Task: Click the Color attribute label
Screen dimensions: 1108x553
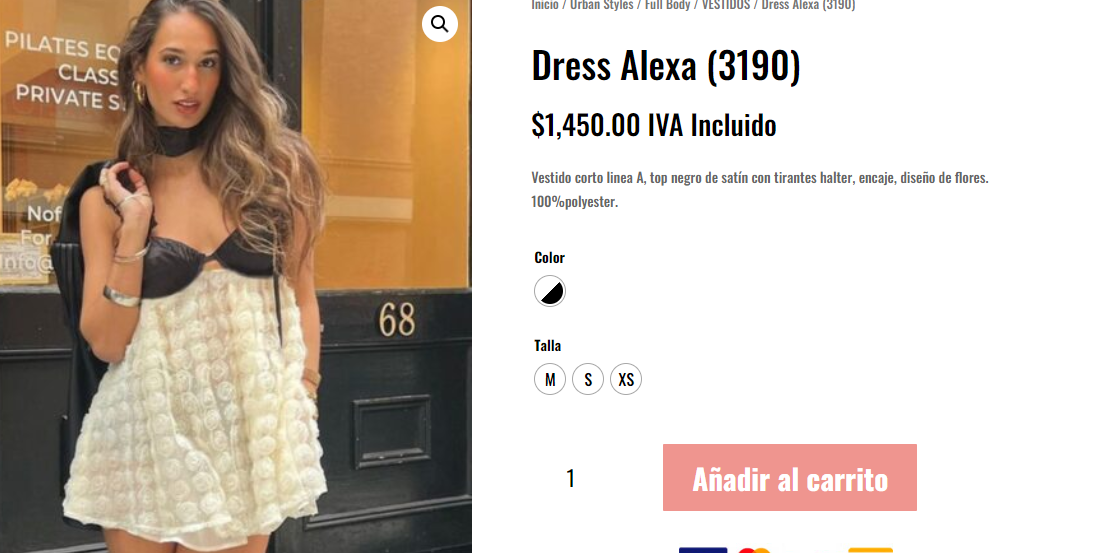Action: [549, 257]
